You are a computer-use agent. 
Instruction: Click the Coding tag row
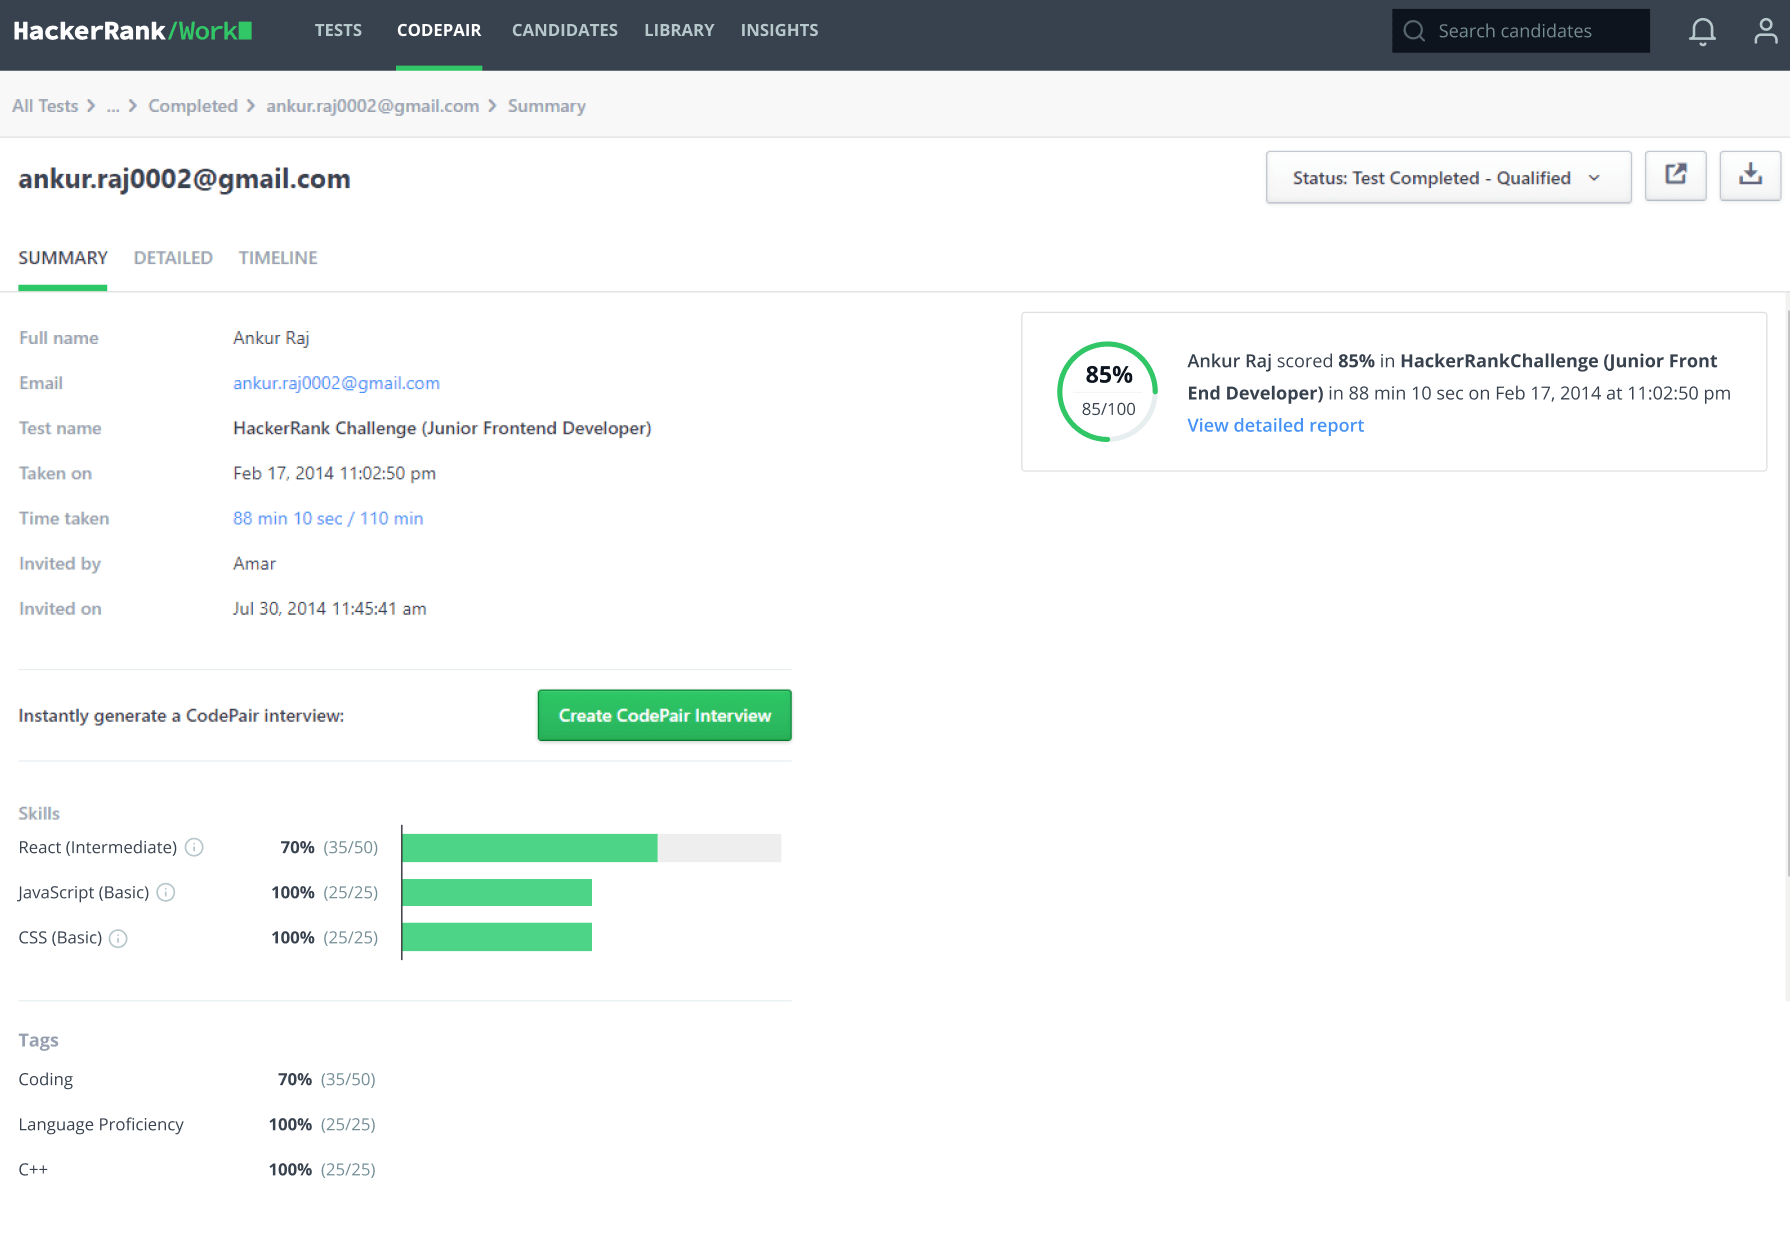point(197,1079)
